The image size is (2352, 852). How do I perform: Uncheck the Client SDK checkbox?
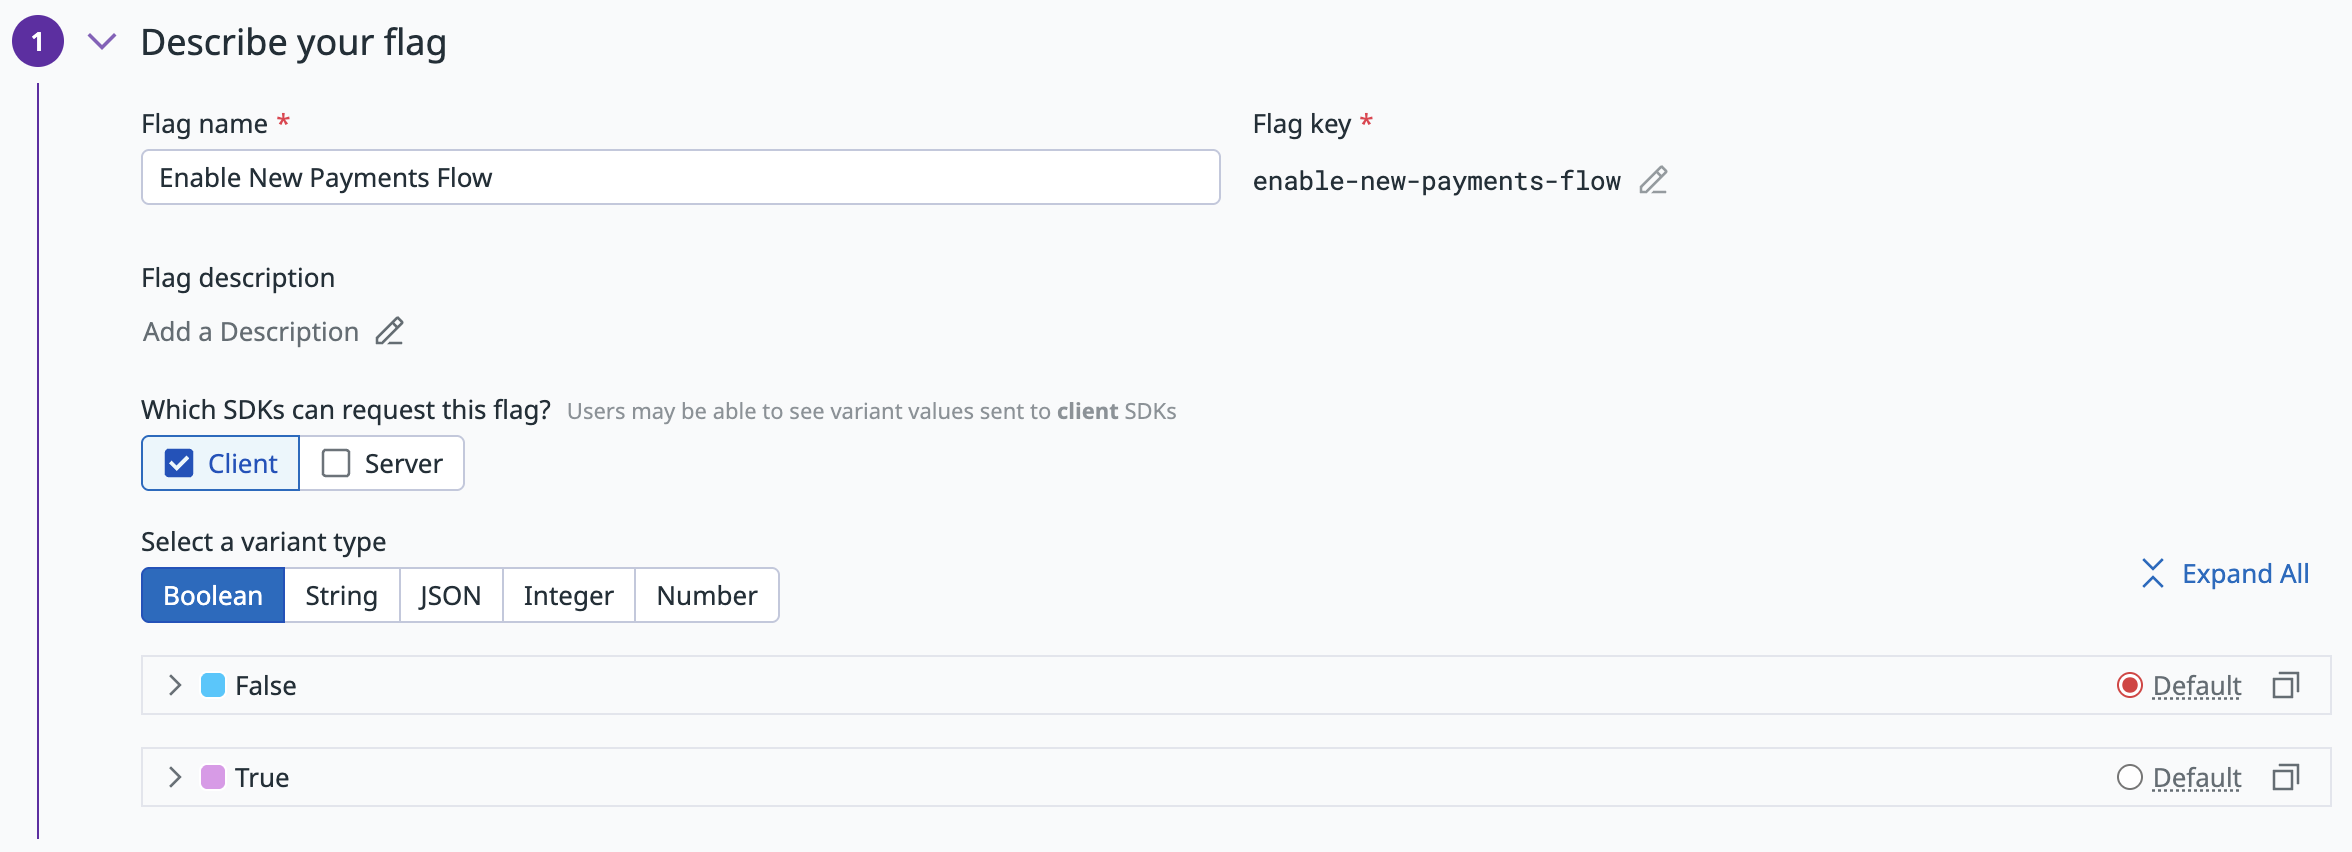[179, 463]
